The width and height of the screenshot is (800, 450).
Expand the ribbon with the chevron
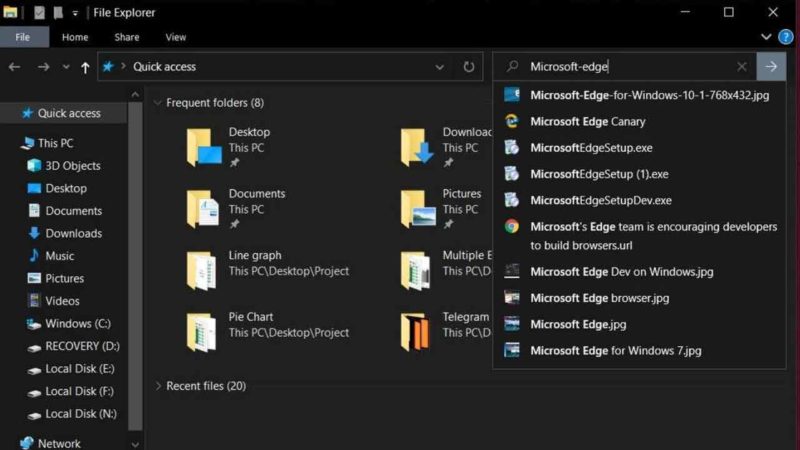pyautogui.click(x=766, y=37)
